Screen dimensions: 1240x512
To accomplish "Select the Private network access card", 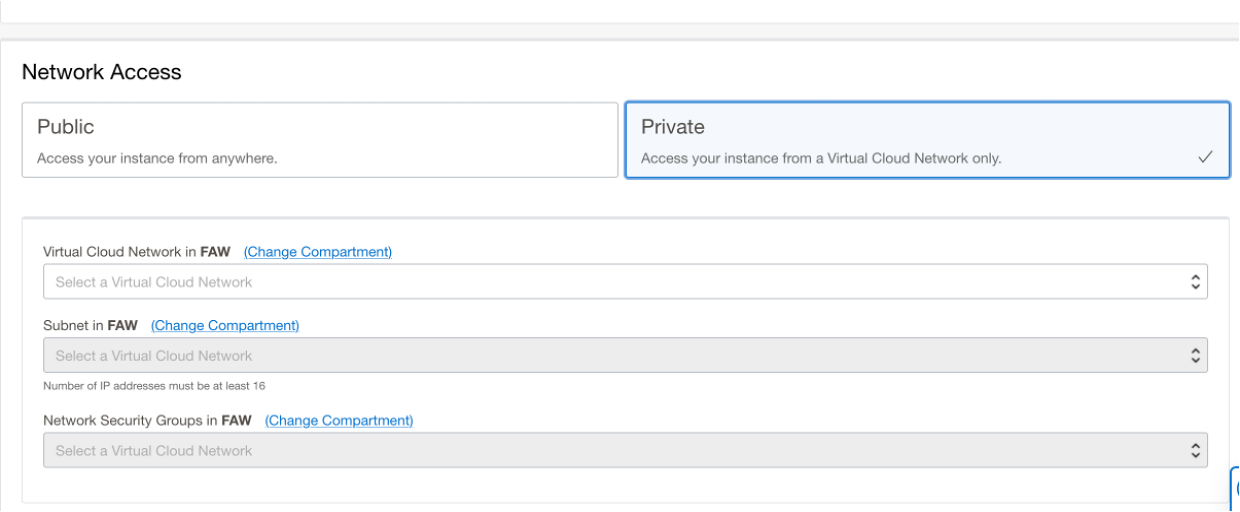I will [926, 140].
